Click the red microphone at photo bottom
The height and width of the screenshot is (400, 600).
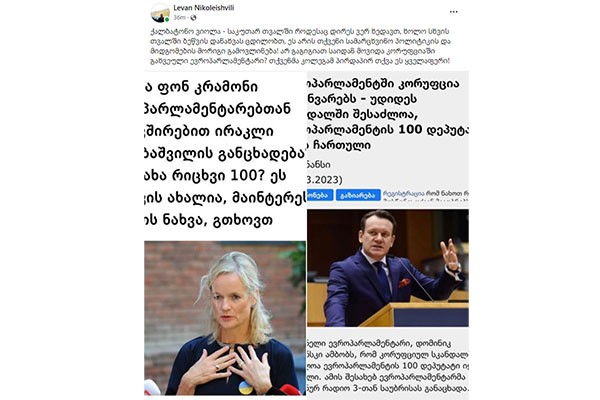[x=290, y=390]
